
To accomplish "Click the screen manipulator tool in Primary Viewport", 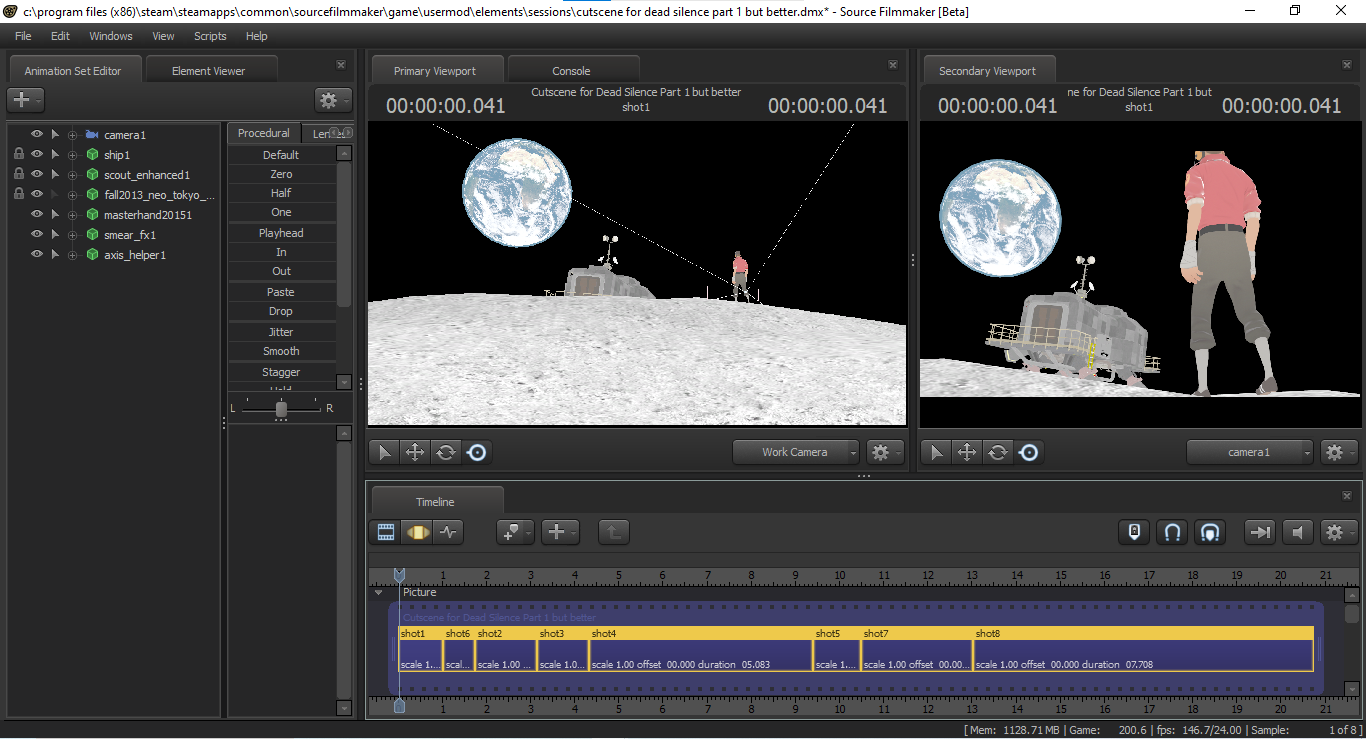I will coord(477,453).
